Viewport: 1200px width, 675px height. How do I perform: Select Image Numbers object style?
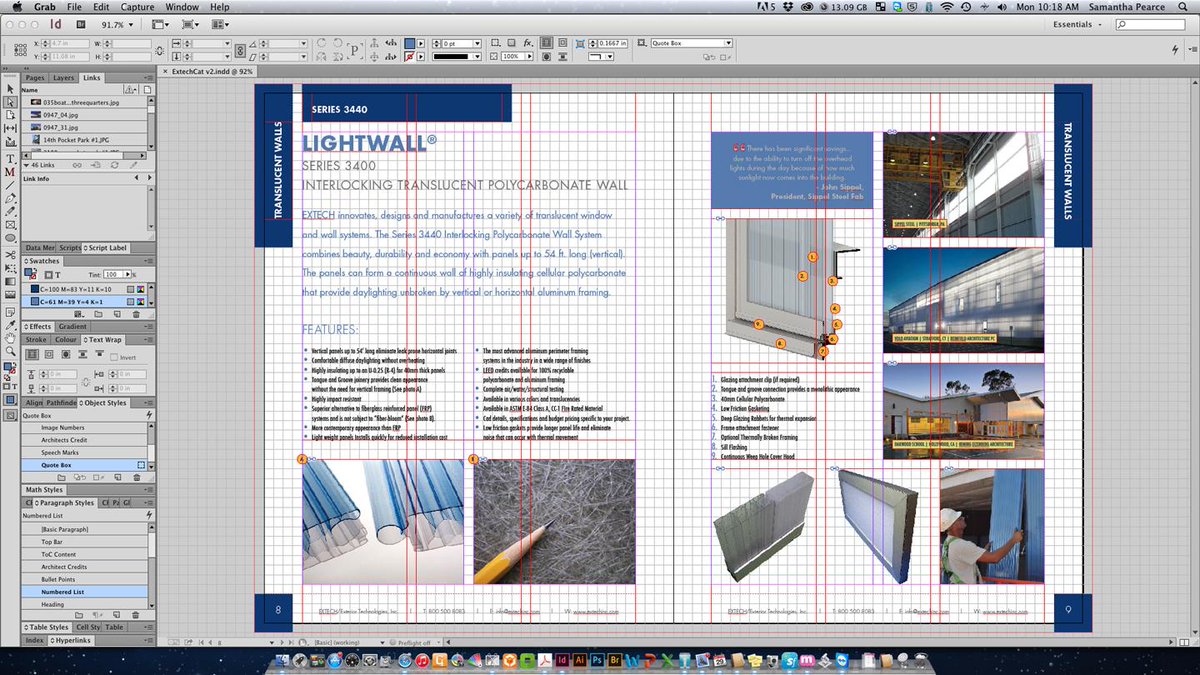pos(86,427)
